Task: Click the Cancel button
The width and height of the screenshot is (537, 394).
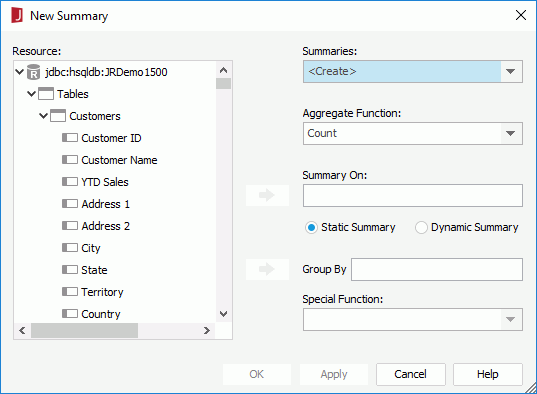Action: 411,374
